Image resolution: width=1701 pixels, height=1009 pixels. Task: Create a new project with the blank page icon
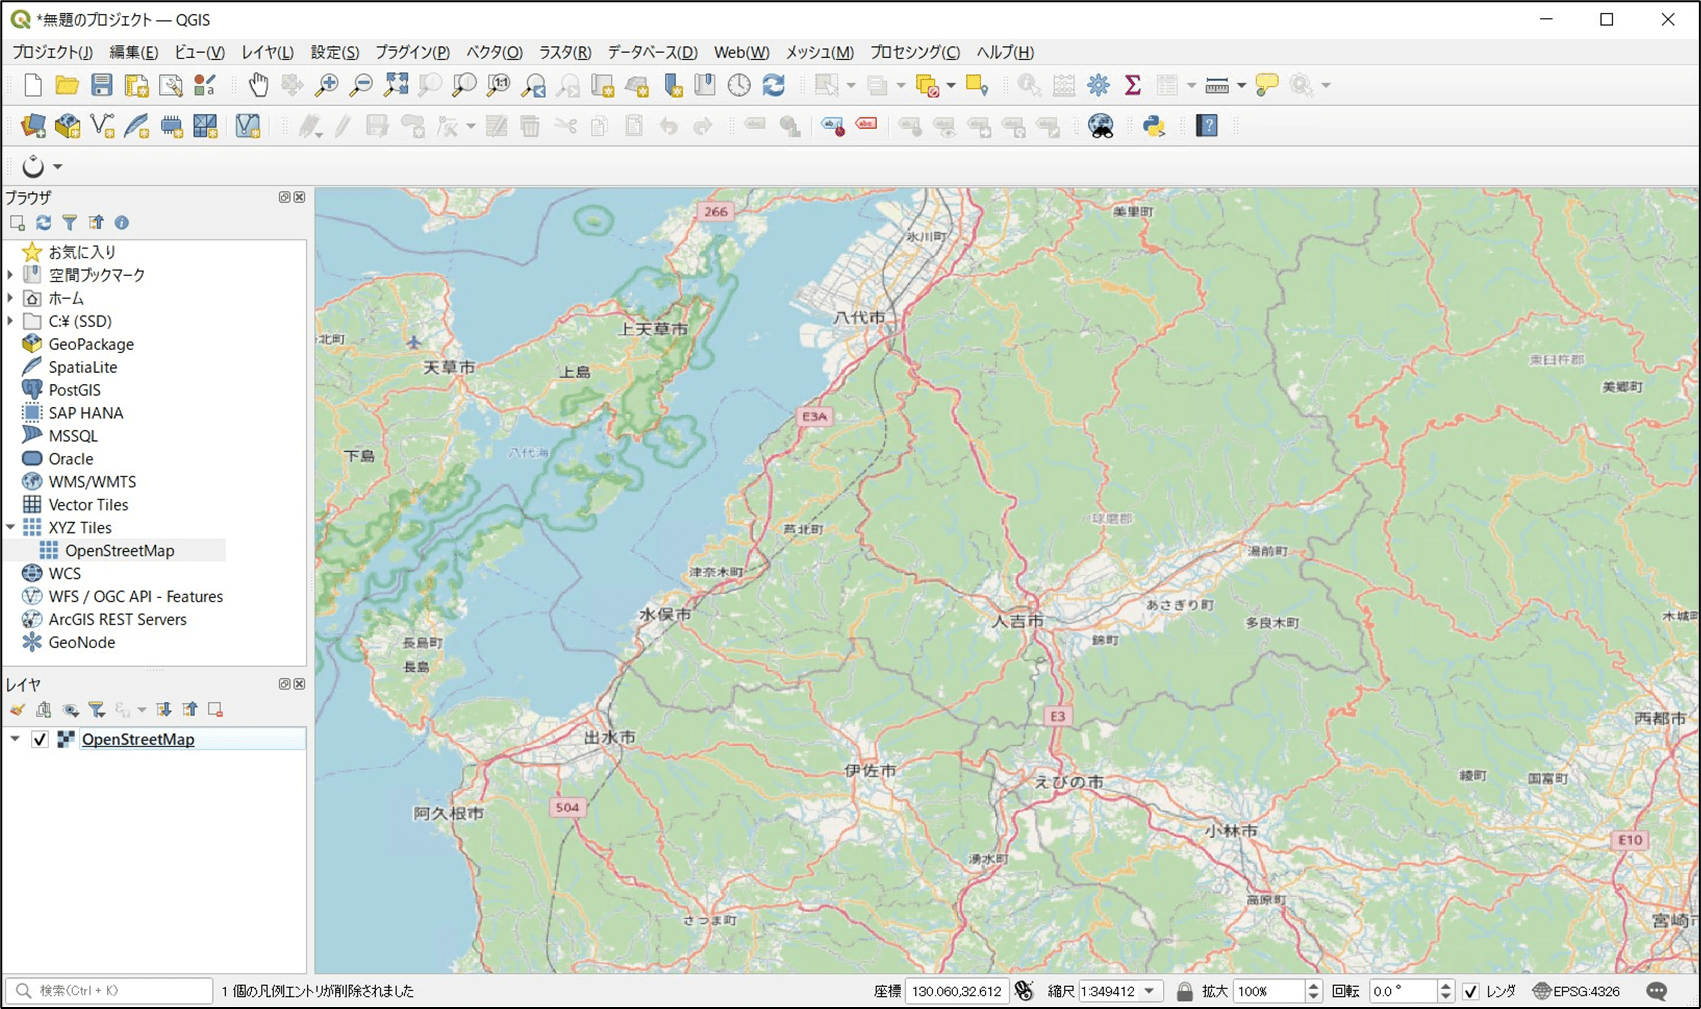pos(32,85)
